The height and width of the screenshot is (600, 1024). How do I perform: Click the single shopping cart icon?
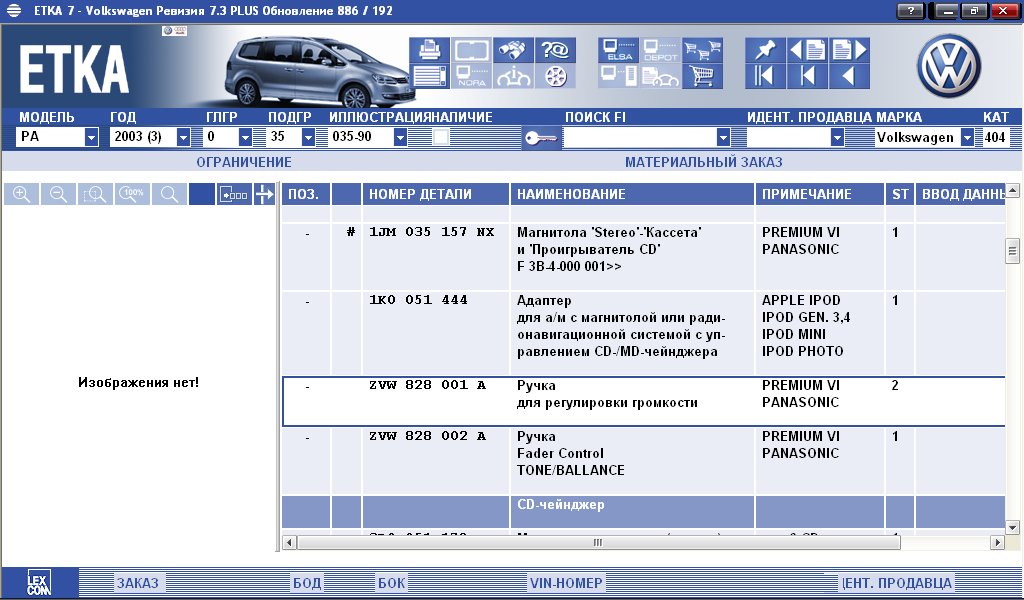click(x=702, y=76)
